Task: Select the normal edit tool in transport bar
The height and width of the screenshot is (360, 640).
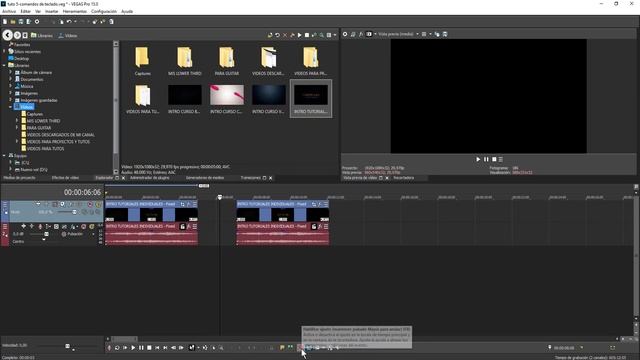Action: click(x=192, y=348)
